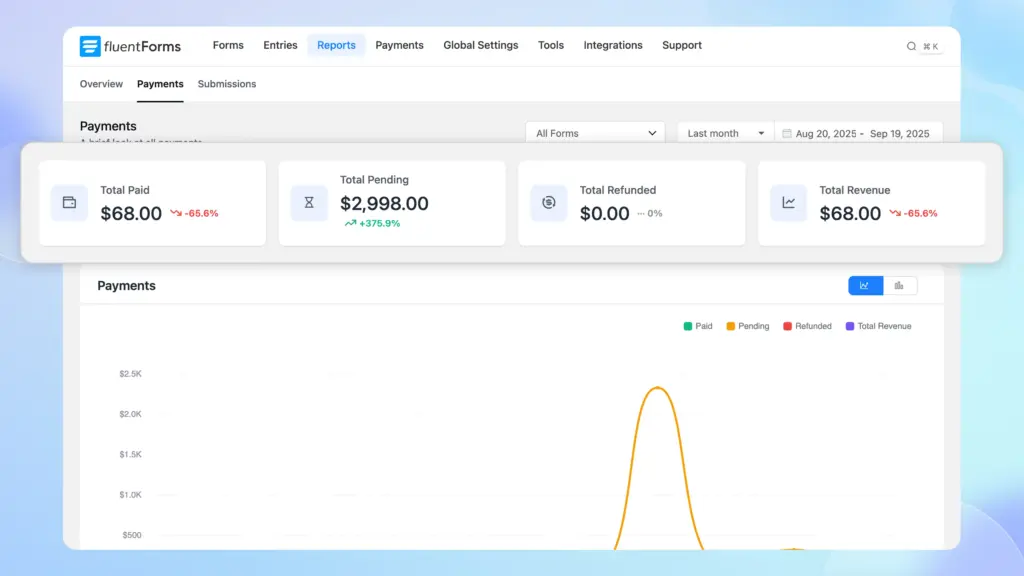Click the -65.6% change on Total Revenue
This screenshot has width=1024, height=576.
coord(913,213)
